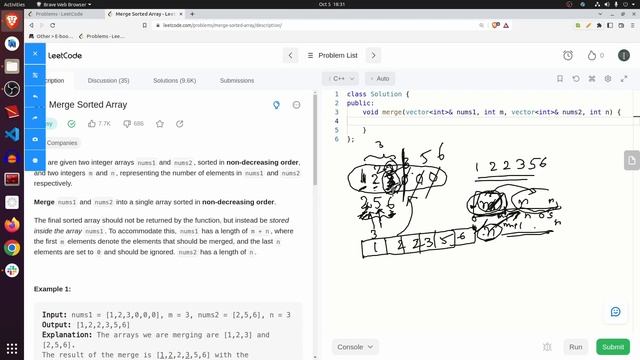Select the pen drawing tool in blue toolbar
This screenshot has height=360, width=640.
35,75
